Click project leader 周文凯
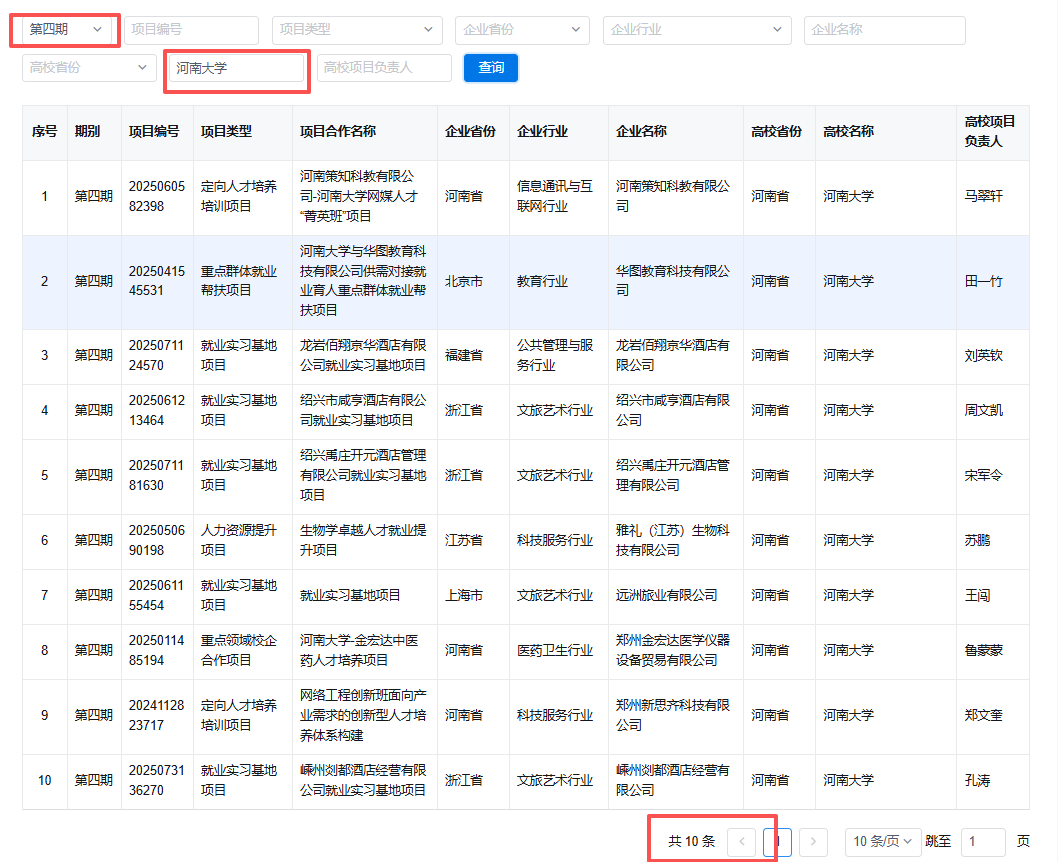Screen dimensions: 1058x862 pyautogui.click(x=983, y=410)
